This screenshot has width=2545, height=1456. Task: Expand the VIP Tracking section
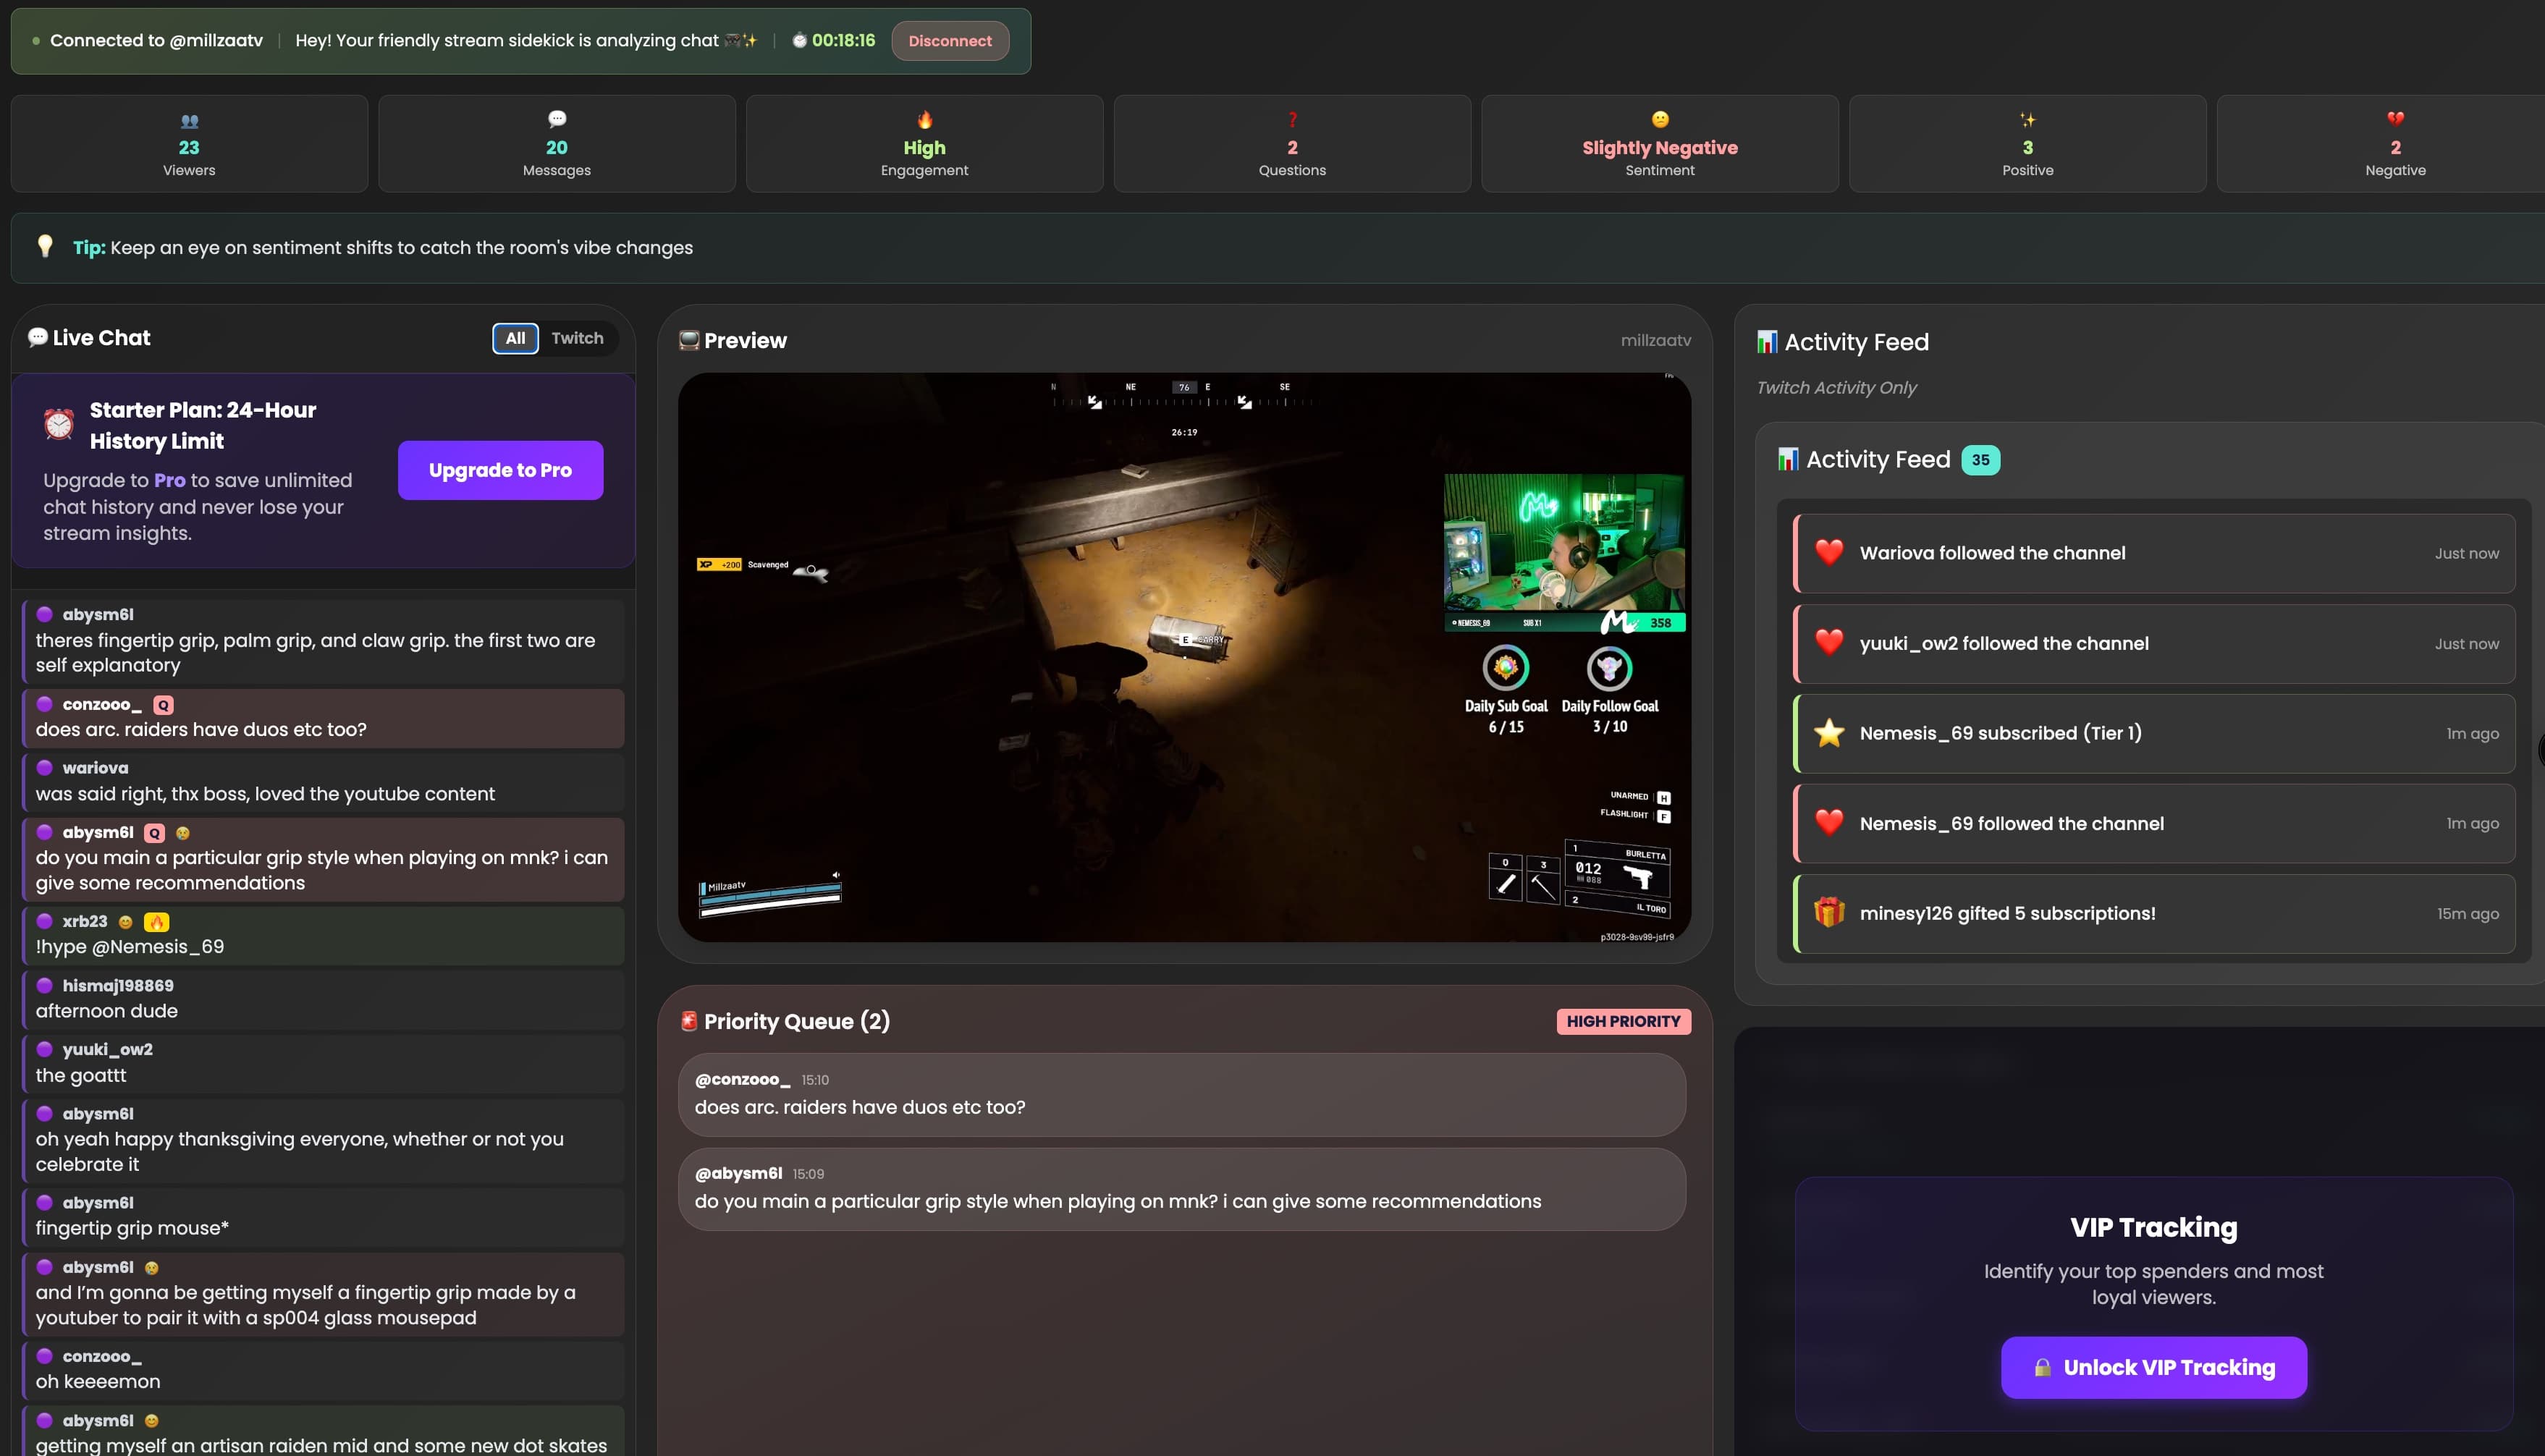coord(2152,1227)
